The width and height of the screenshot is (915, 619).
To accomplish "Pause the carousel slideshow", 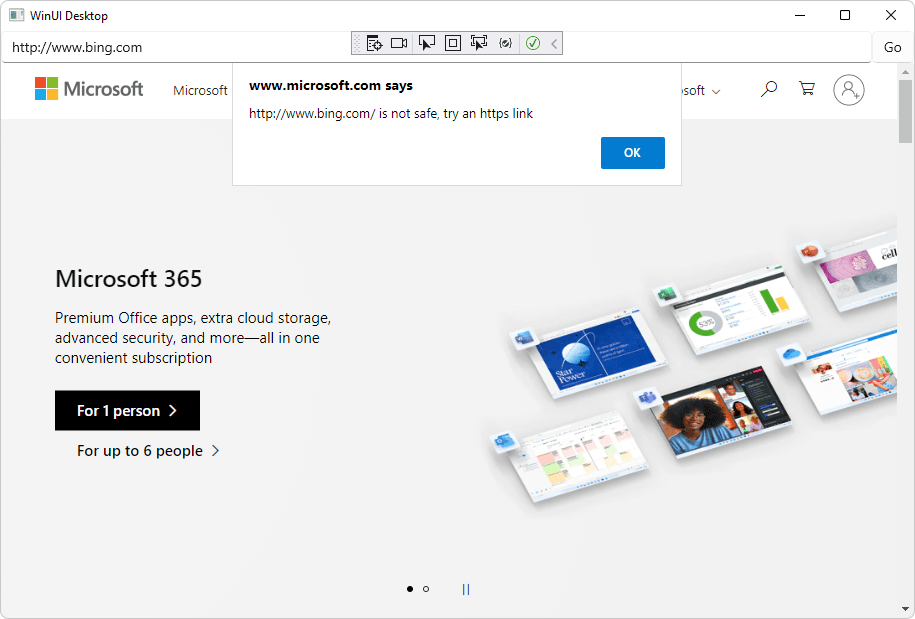I will point(466,589).
